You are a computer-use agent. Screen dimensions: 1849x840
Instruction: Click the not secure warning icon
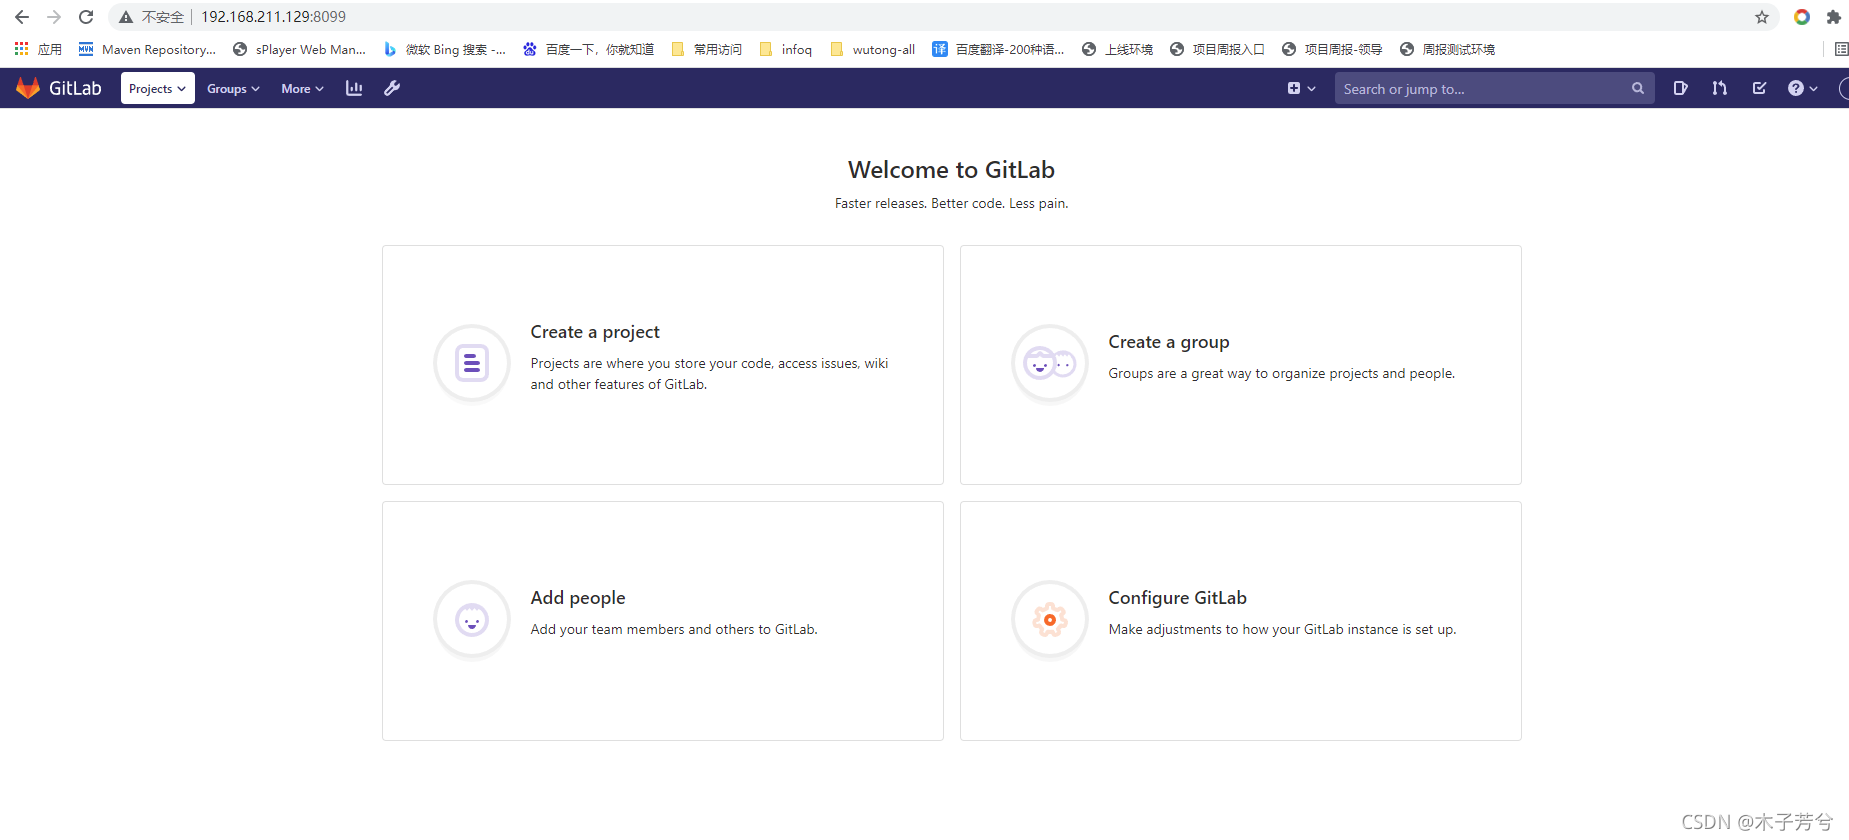tap(126, 17)
